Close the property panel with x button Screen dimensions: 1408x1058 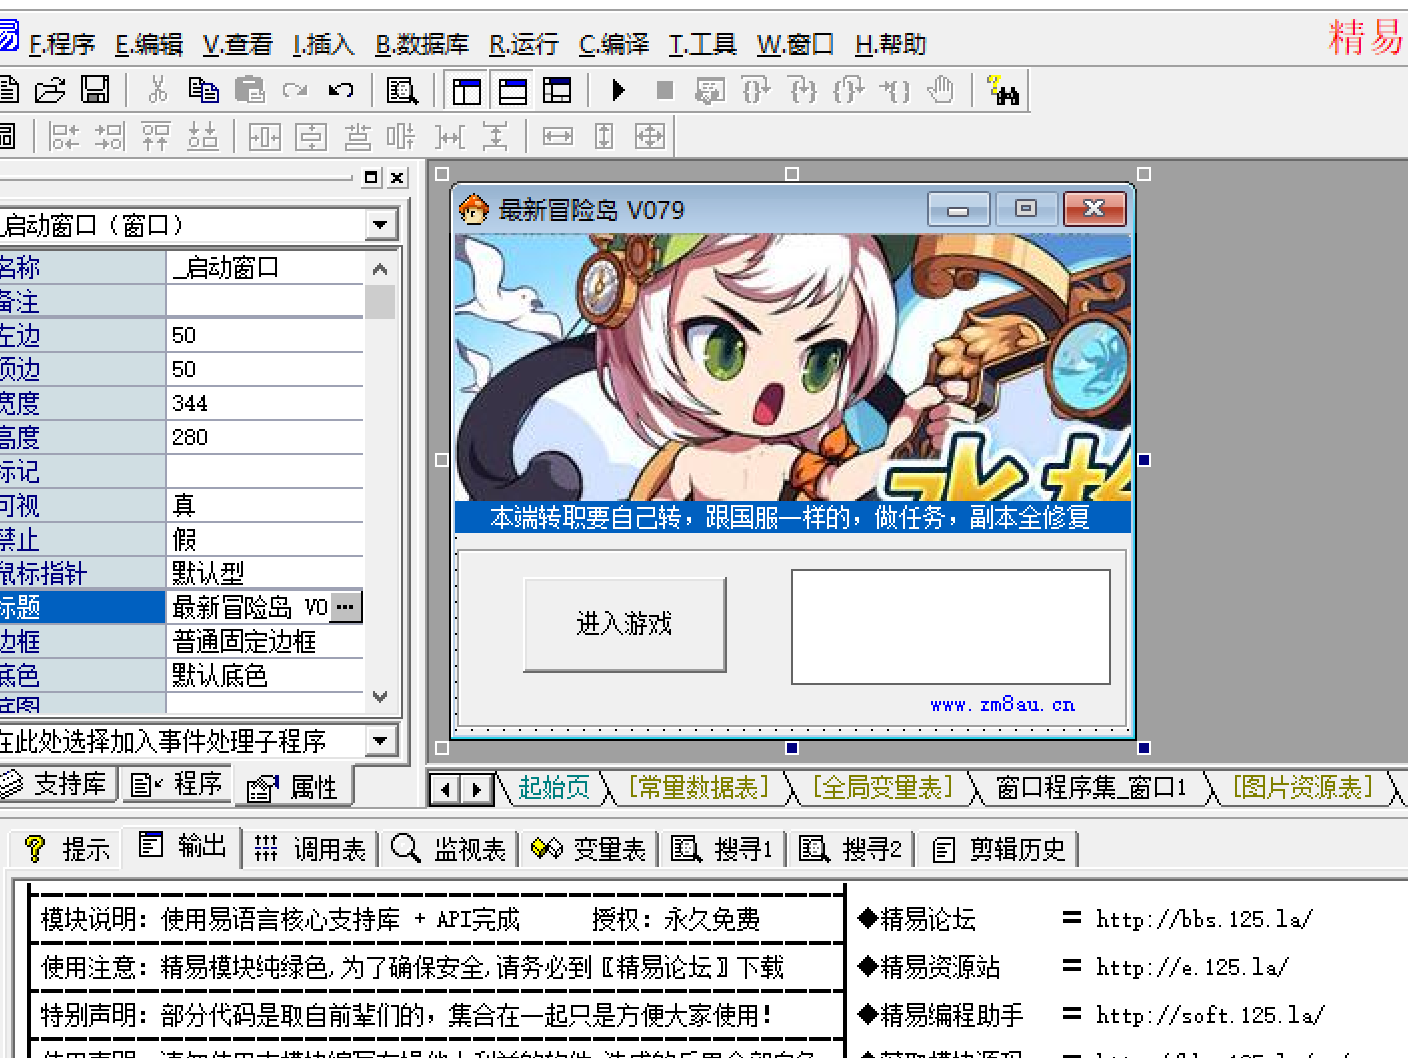(397, 178)
